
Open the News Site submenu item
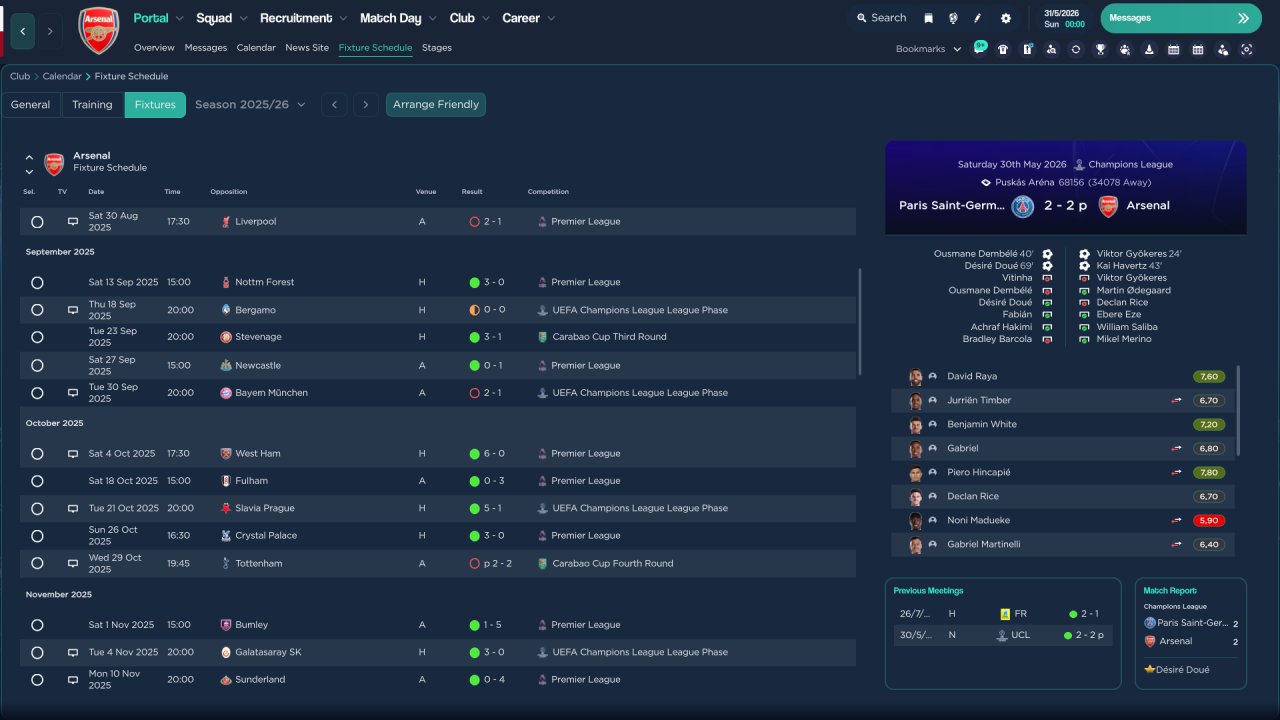point(306,48)
